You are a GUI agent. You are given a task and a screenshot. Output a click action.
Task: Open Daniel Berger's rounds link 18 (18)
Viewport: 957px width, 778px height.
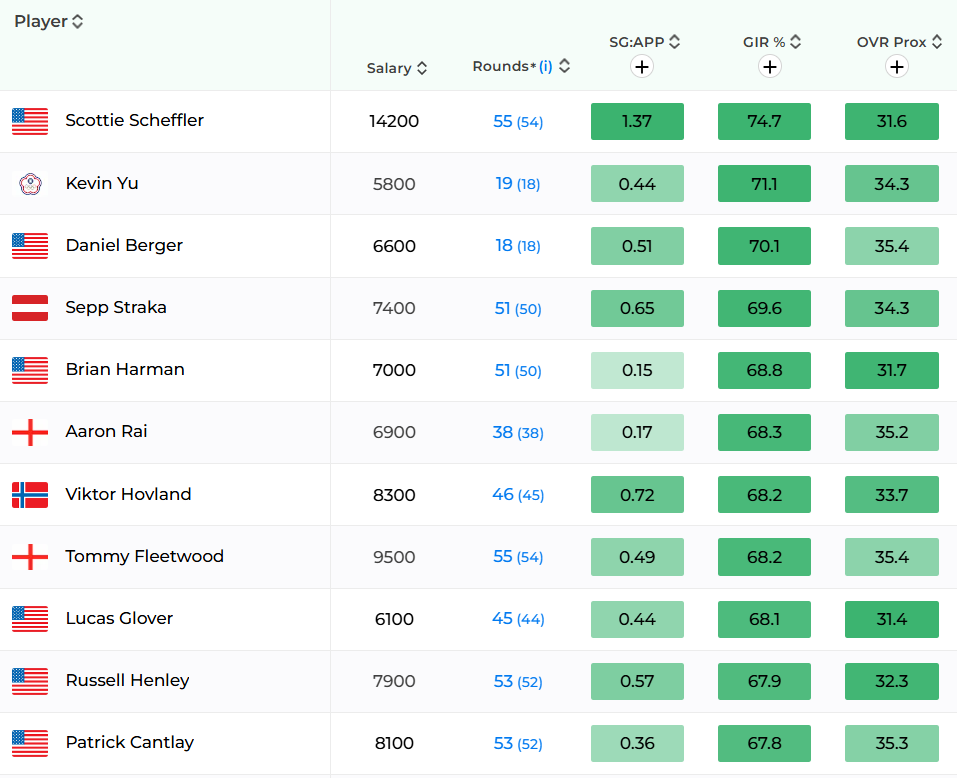tap(518, 246)
